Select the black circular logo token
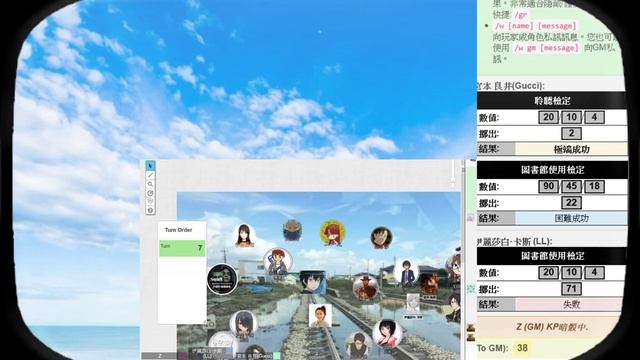This screenshot has width=640, height=360. coord(222,279)
